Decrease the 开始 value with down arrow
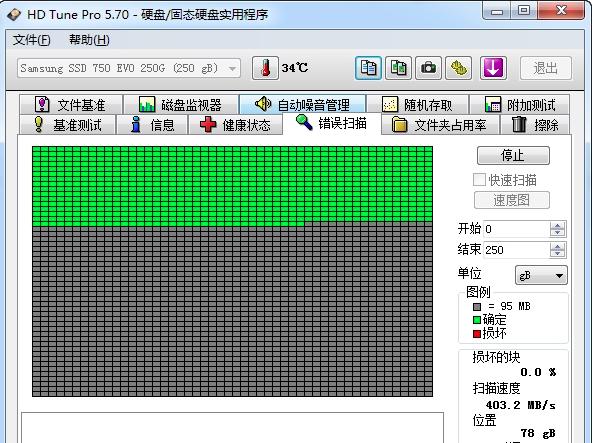 click(557, 233)
